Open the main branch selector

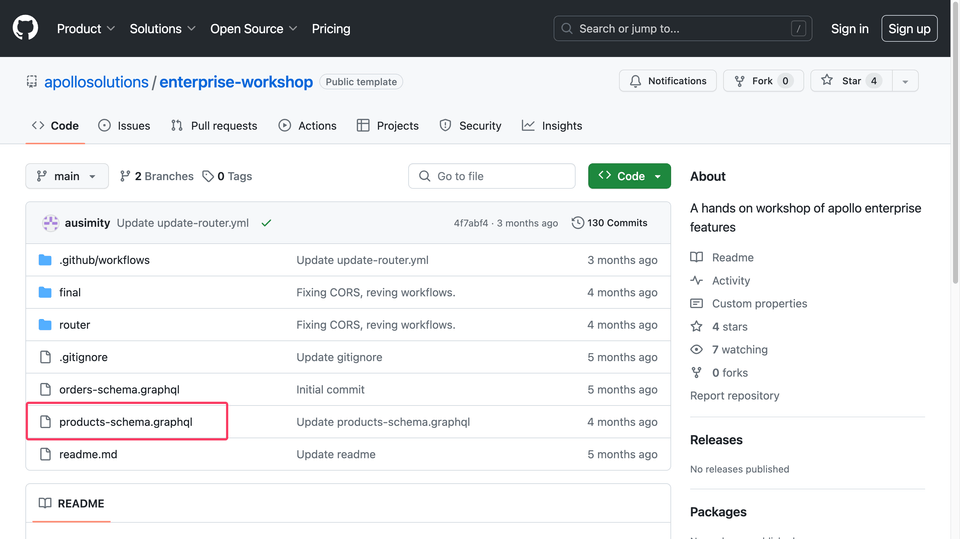[67, 176]
